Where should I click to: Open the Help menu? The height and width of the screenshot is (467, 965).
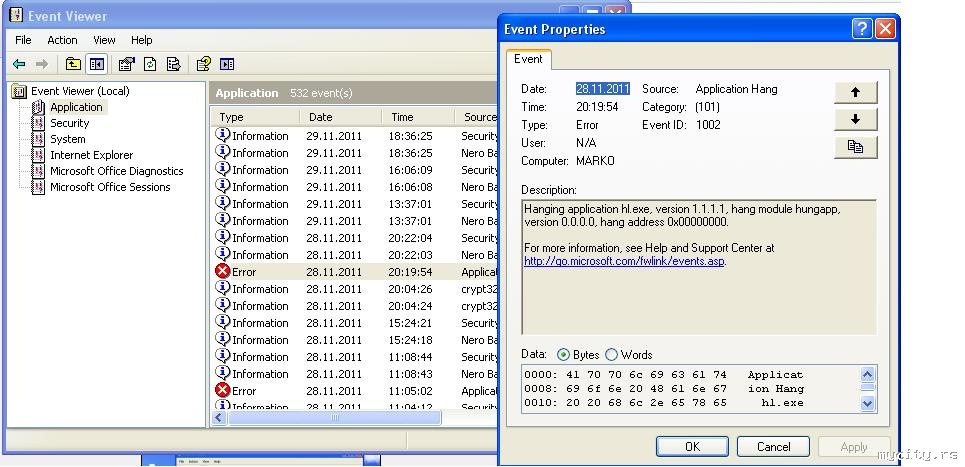tap(142, 40)
